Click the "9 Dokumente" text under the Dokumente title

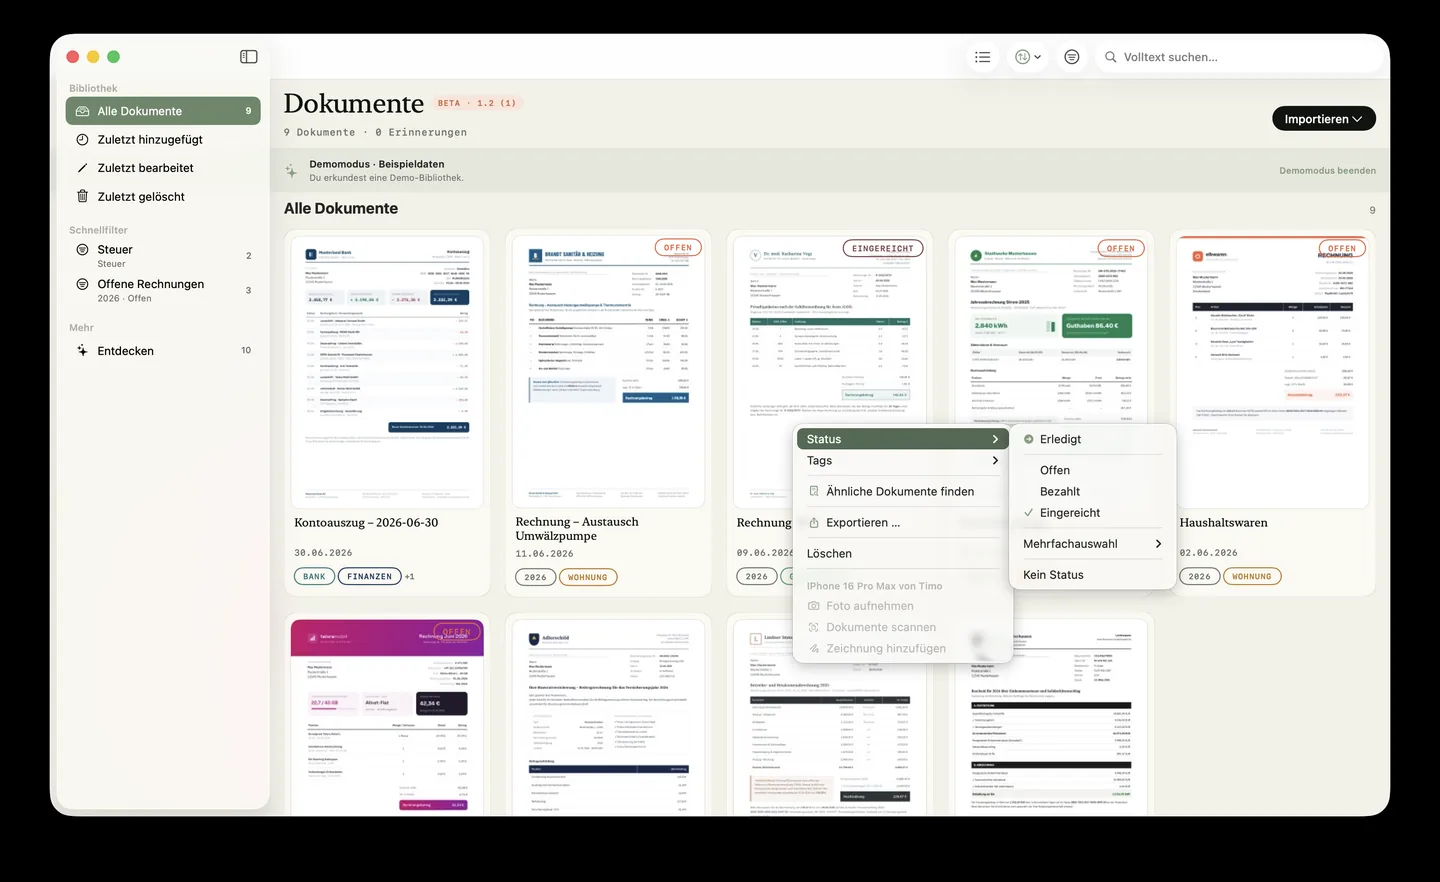pos(319,132)
